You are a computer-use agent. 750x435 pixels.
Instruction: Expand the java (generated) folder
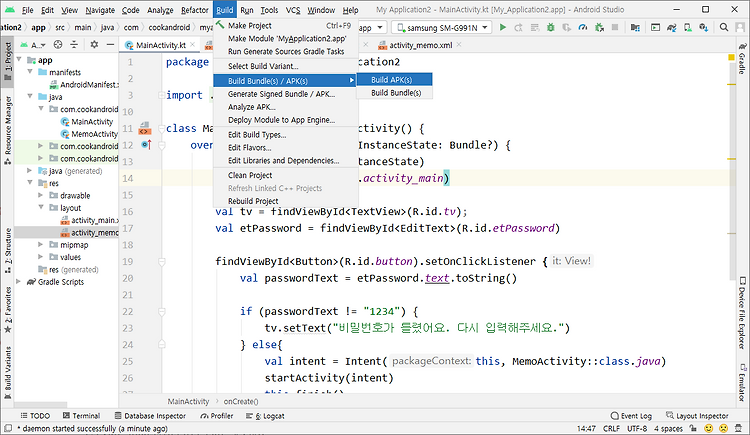[30, 170]
